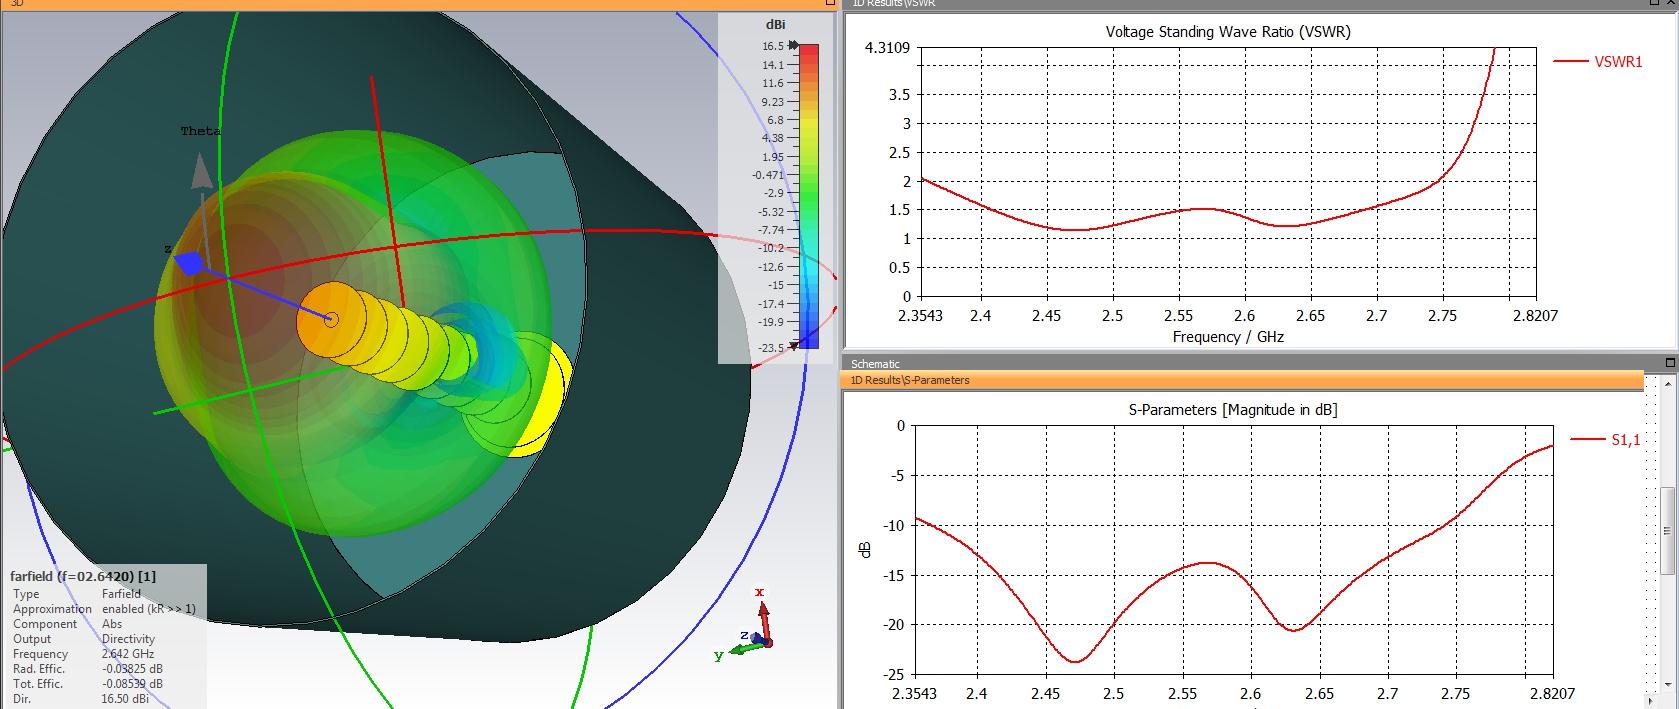This screenshot has width=1679, height=709.
Task: Click the dBi color scale bar
Action: pyautogui.click(x=809, y=196)
